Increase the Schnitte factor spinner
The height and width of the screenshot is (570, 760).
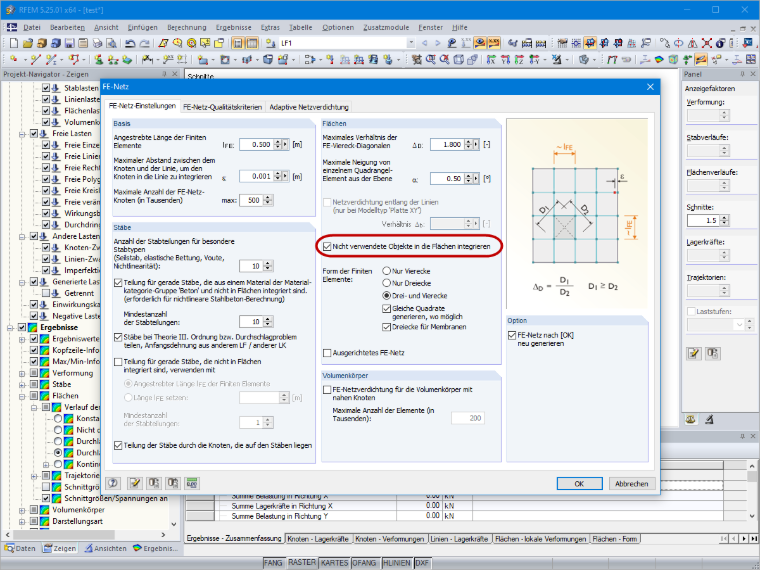coord(724,218)
